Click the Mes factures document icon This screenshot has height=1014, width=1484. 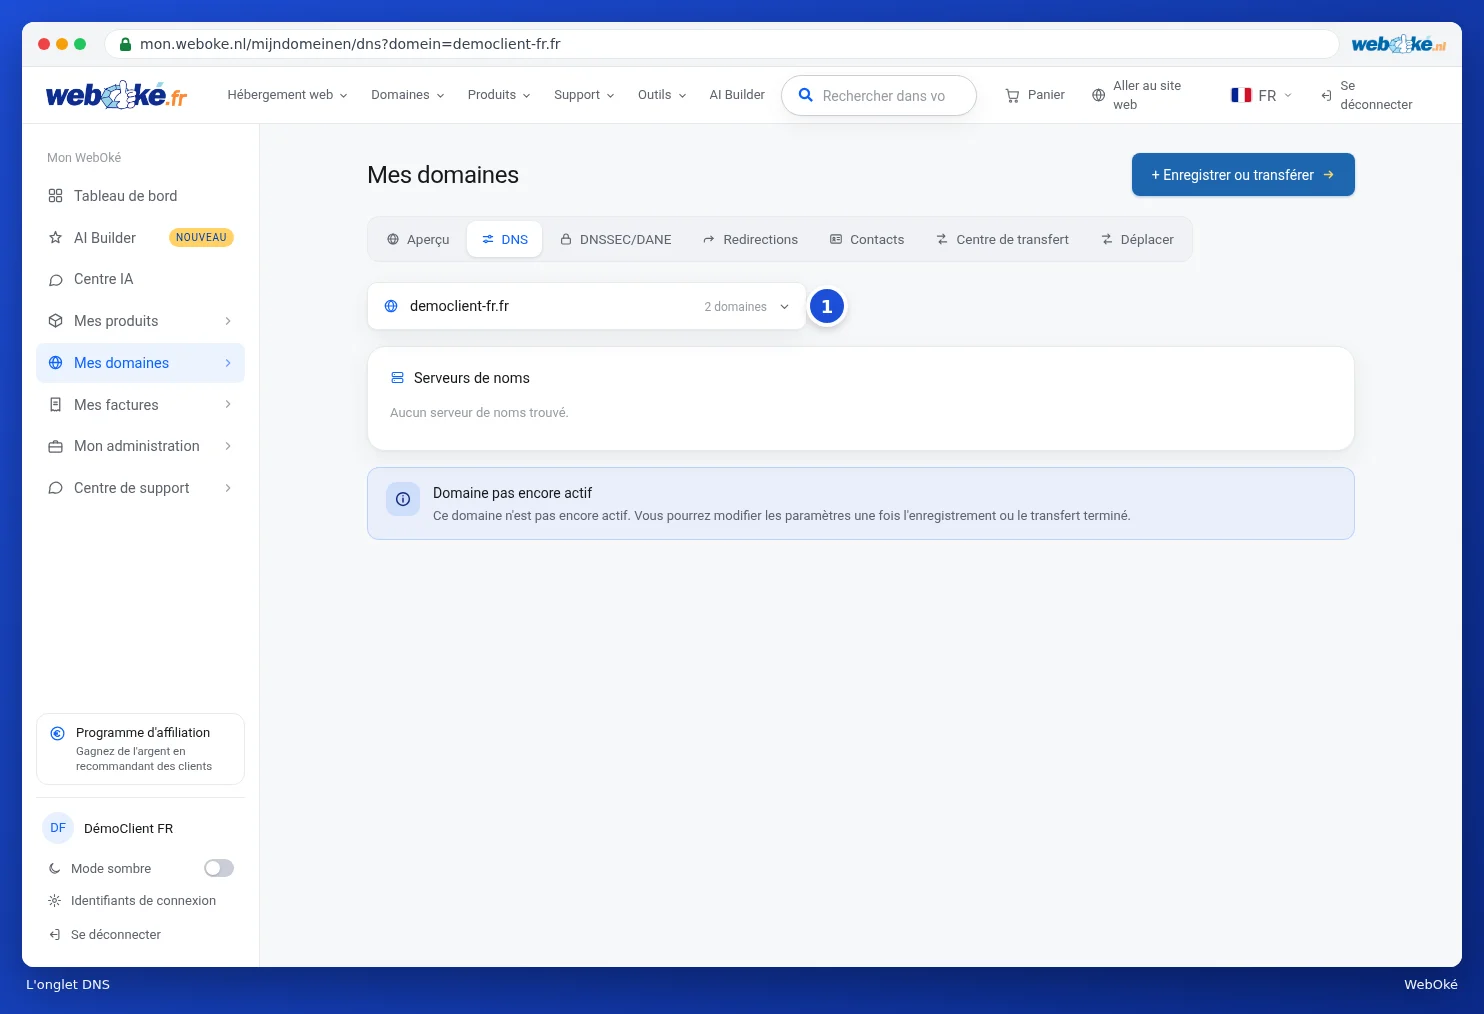55,405
